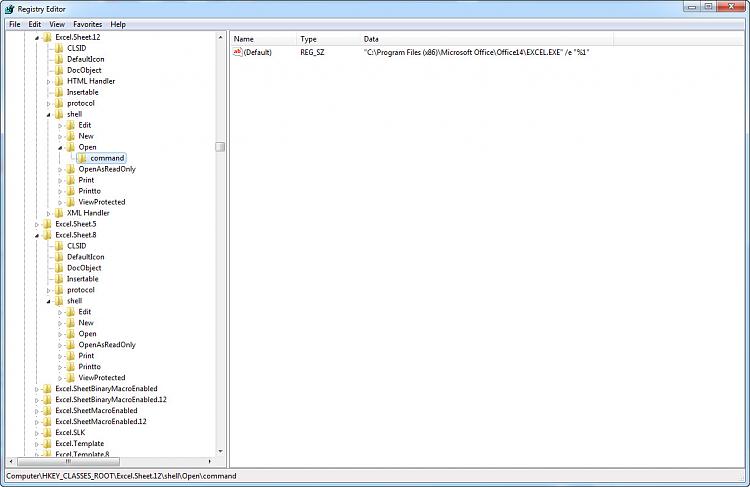Click the status bar registry path
750x487 pixels.
point(121,476)
